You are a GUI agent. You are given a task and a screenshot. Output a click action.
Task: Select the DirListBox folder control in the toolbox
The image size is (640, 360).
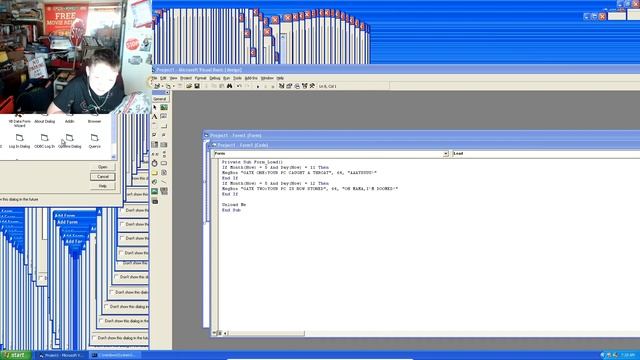coord(155,173)
